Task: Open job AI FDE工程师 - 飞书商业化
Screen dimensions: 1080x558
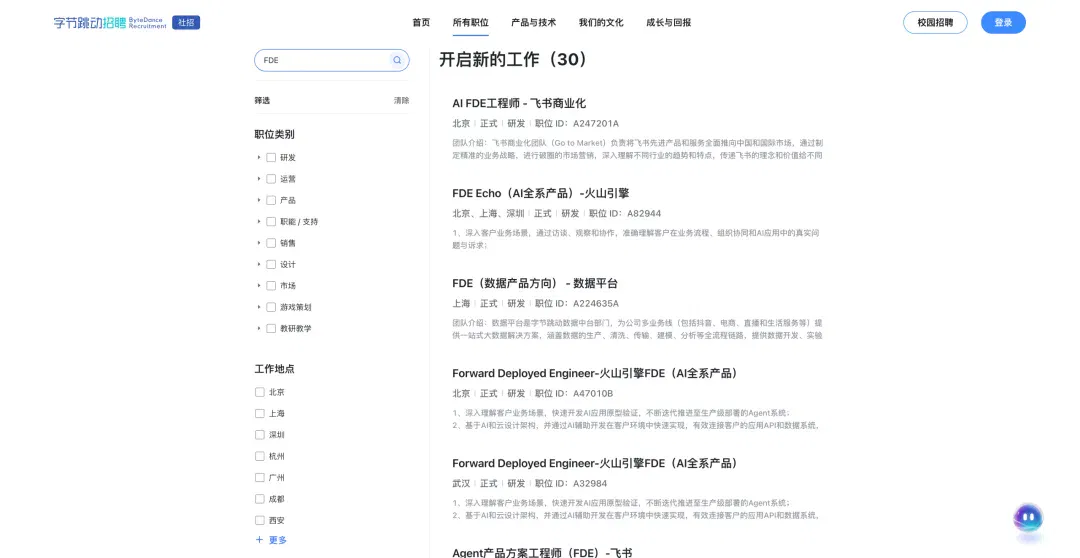Action: (519, 103)
